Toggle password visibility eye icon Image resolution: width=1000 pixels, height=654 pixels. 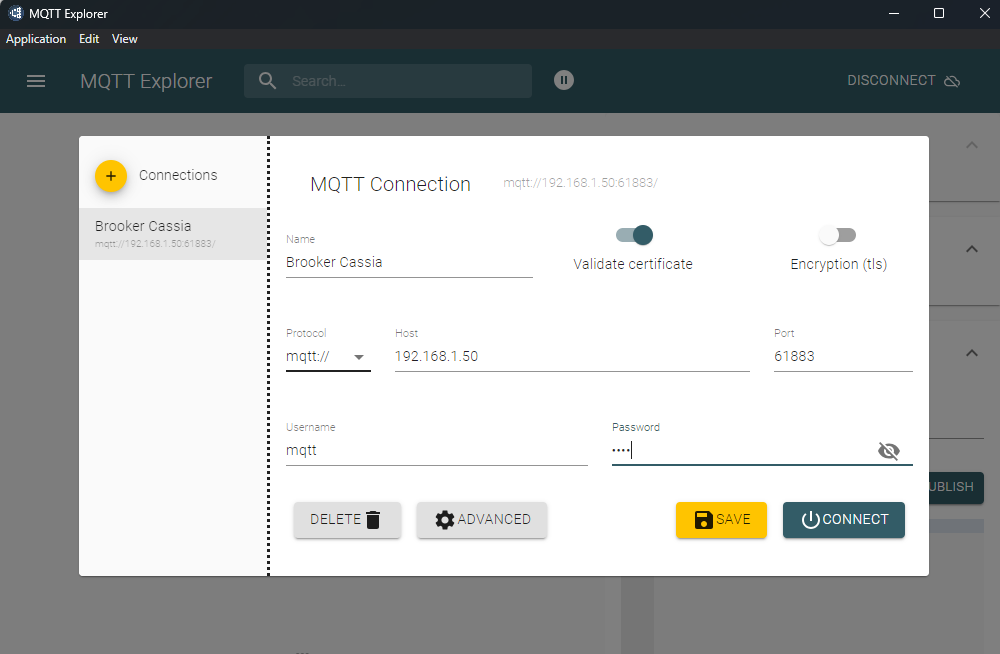[x=888, y=451]
